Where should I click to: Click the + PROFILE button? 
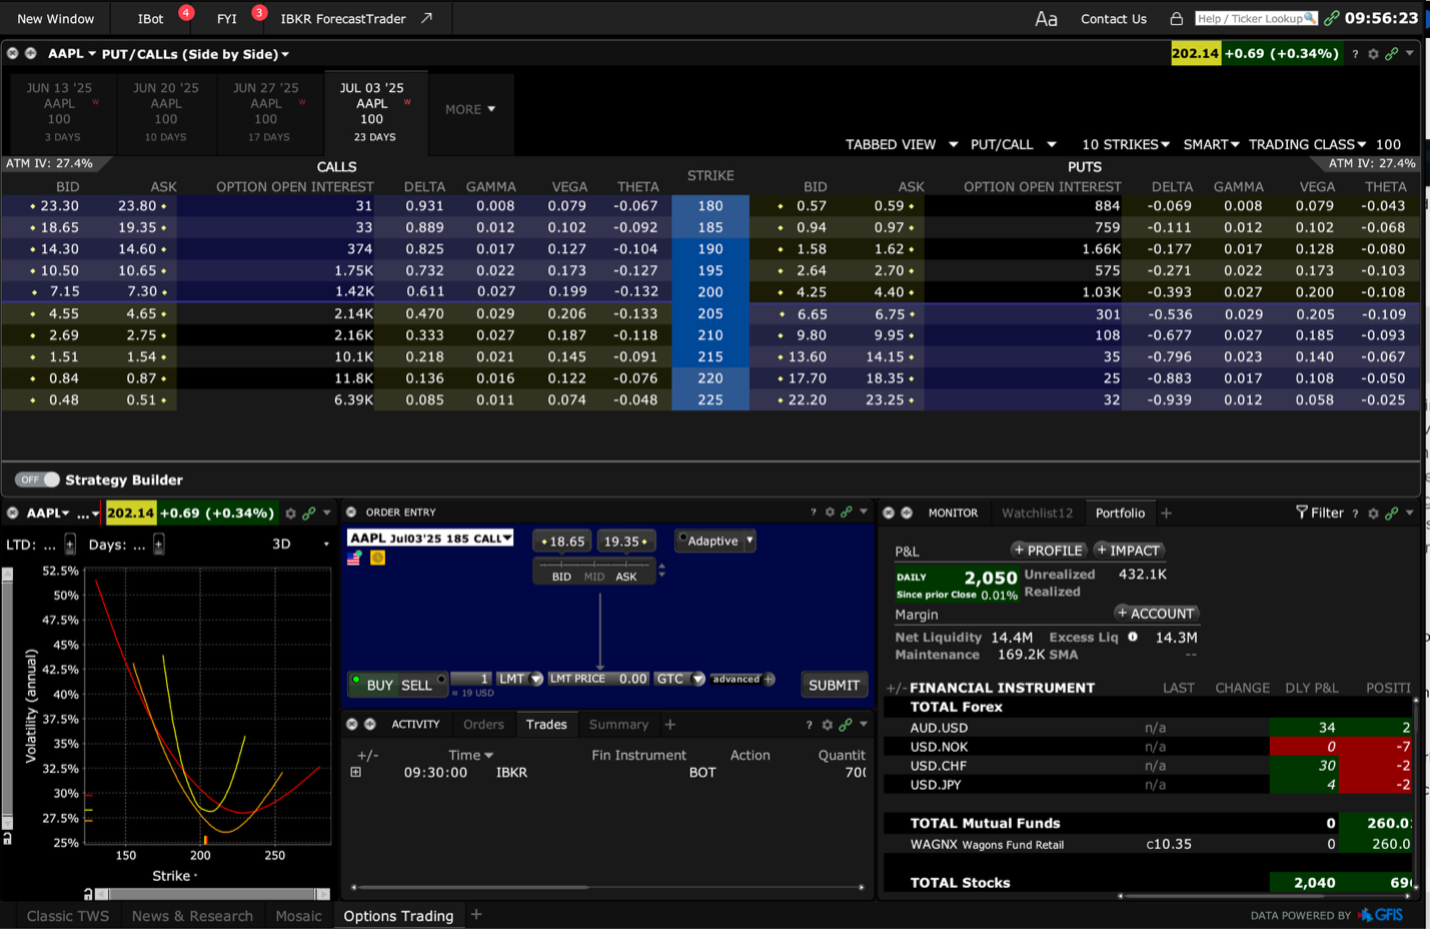1047,550
